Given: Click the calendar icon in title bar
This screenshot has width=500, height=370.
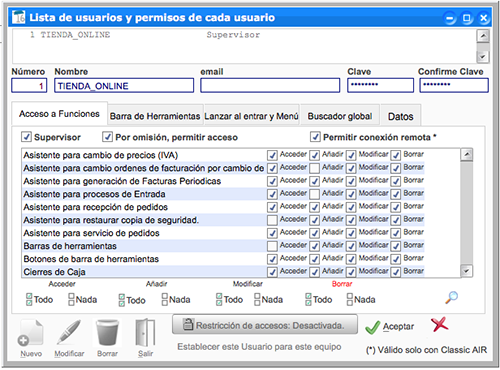Looking at the screenshot, I should tap(18, 17).
